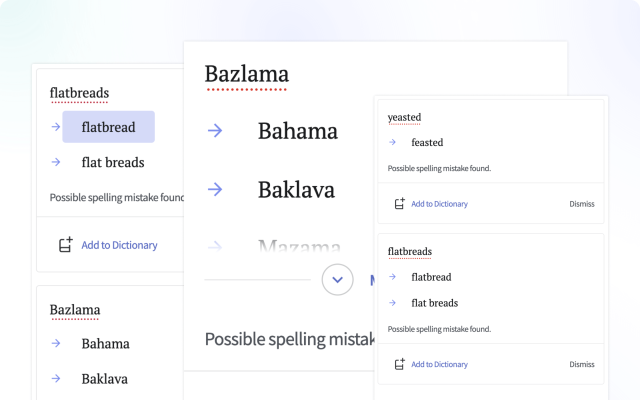Click "Add to Dictionary" text in top-left card
Viewport: 640px width, 400px height.
119,245
